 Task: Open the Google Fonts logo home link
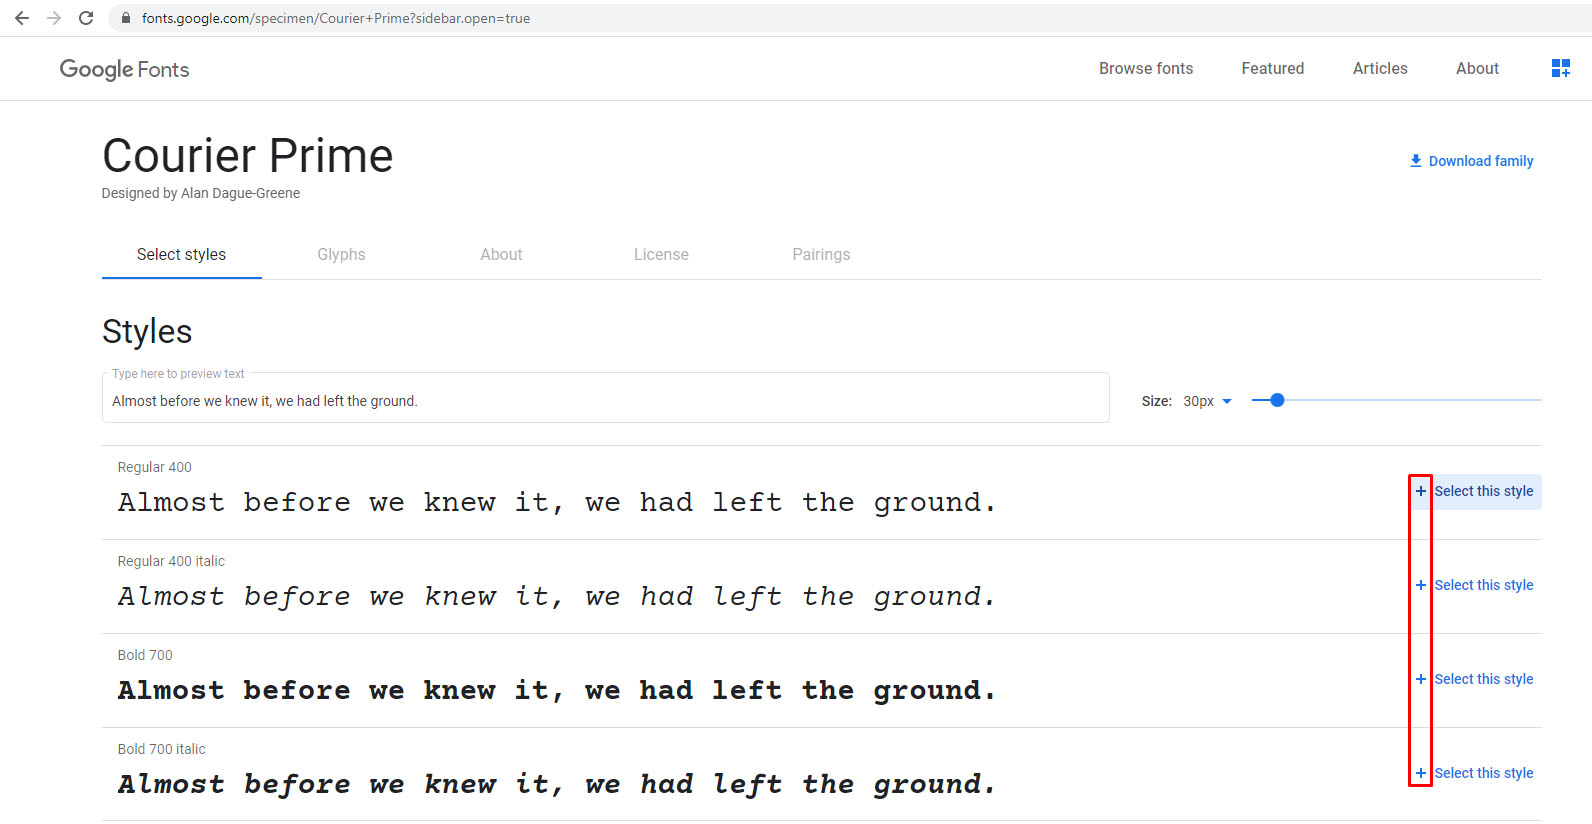(x=124, y=69)
